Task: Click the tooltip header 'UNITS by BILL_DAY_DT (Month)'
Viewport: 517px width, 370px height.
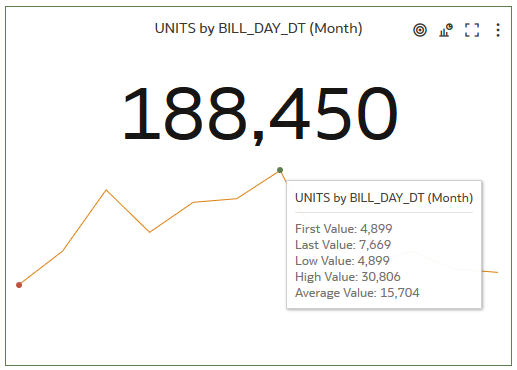Action: click(384, 198)
